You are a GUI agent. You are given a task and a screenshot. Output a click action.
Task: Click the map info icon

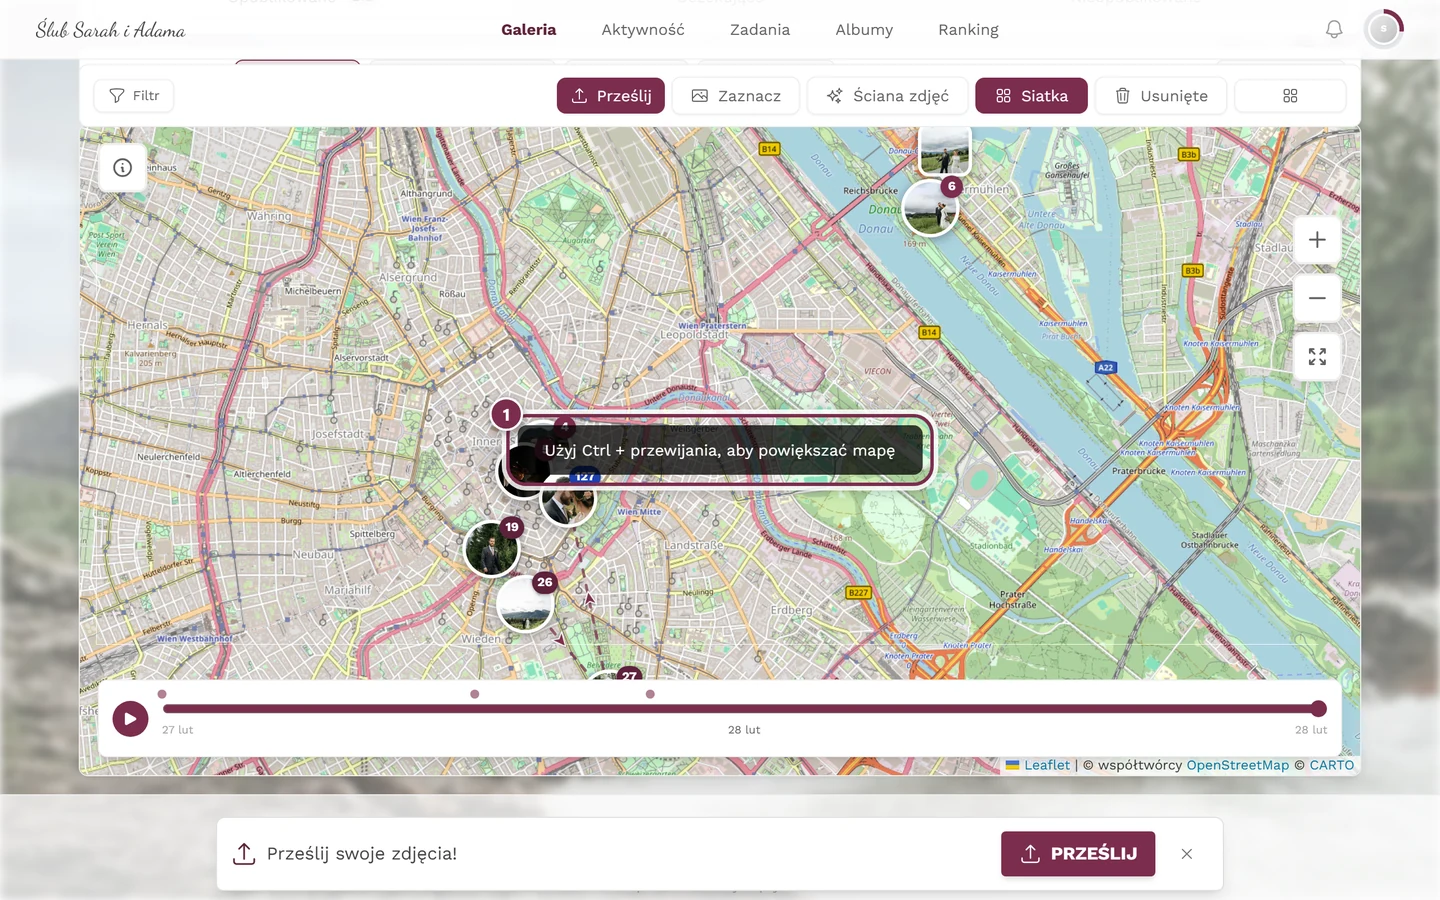tap(123, 168)
